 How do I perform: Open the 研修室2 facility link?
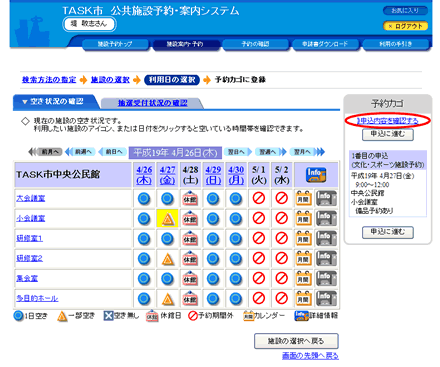pos(30,258)
